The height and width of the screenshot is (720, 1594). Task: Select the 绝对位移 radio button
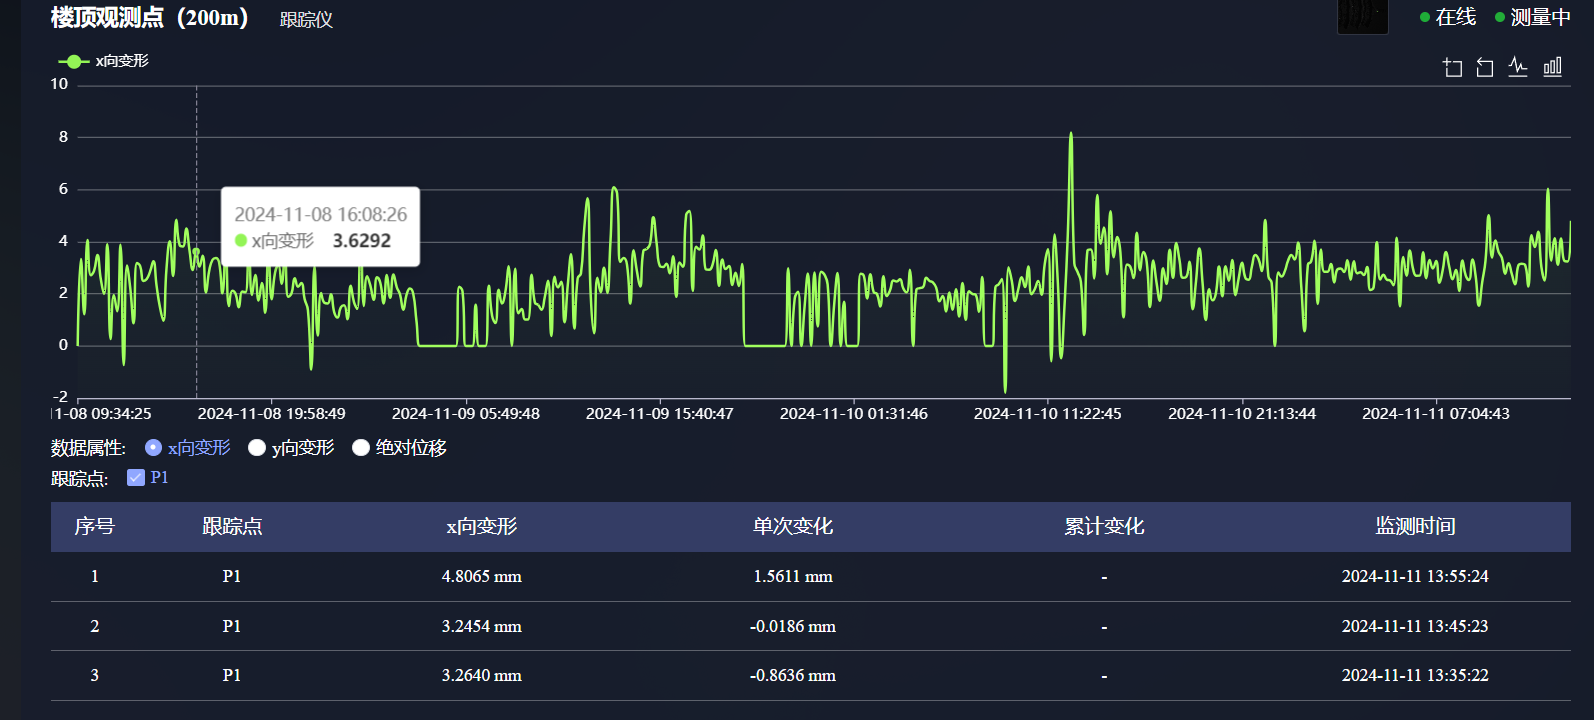(x=361, y=448)
